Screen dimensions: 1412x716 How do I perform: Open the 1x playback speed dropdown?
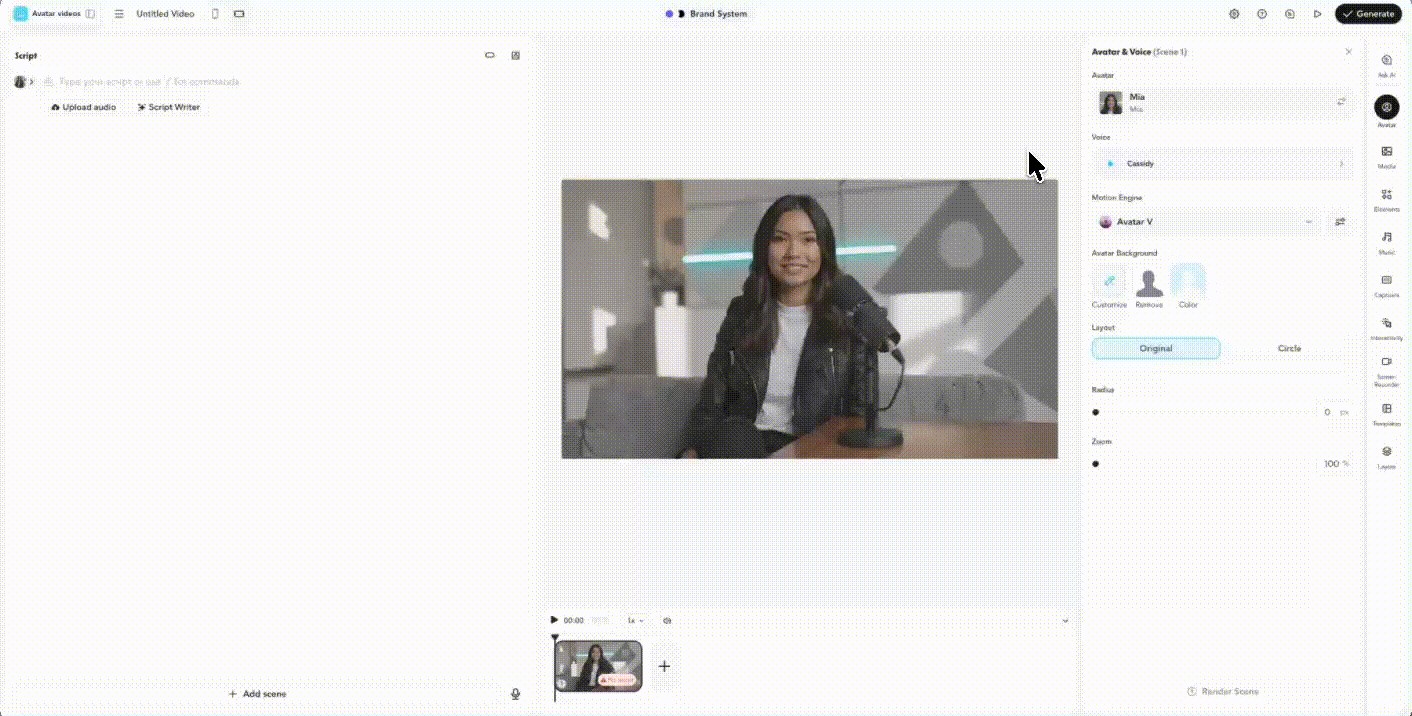(x=635, y=620)
